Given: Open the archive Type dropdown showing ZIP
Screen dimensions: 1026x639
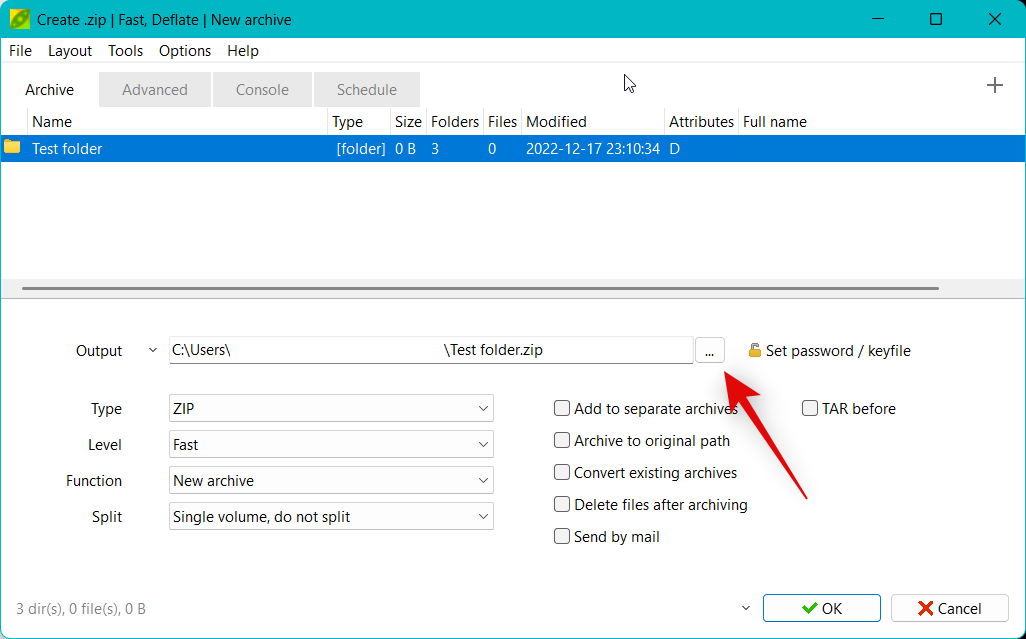Looking at the screenshot, I should pyautogui.click(x=331, y=409).
